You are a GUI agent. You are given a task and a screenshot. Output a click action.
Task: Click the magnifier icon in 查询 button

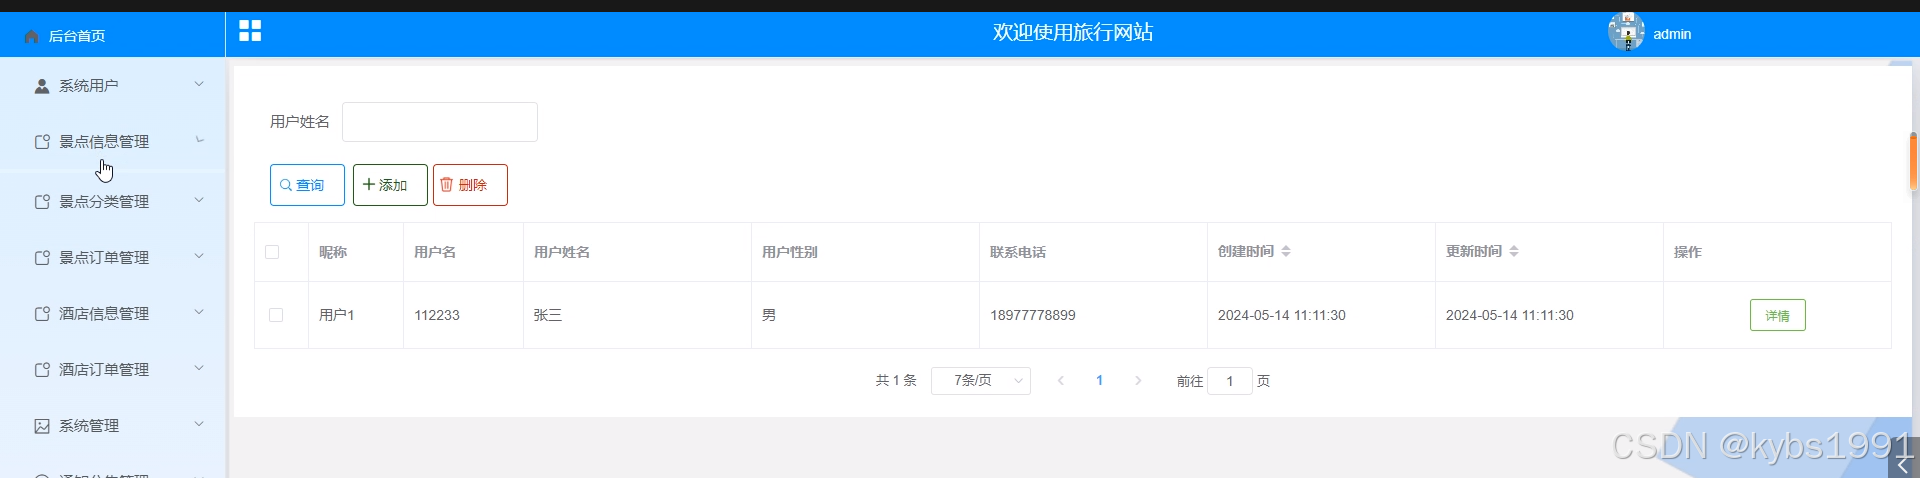pos(286,185)
